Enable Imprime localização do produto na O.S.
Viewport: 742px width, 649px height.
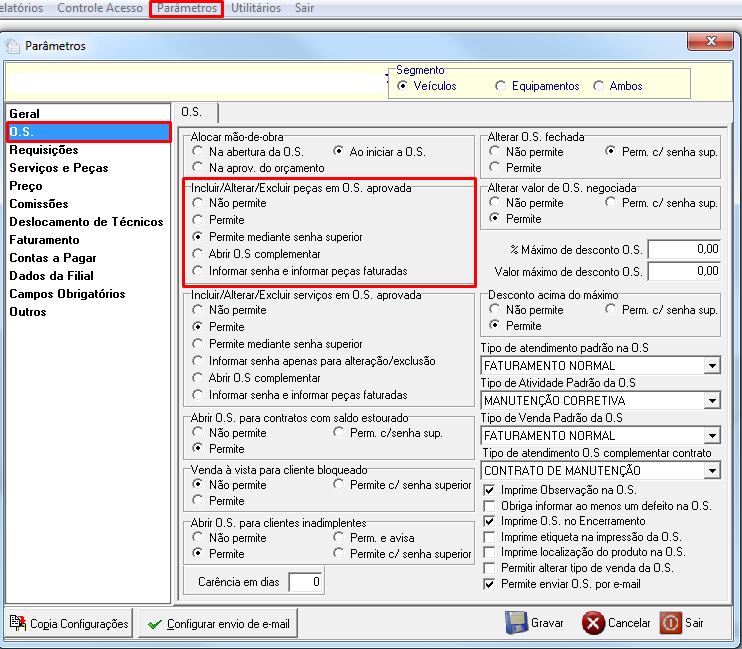(489, 552)
